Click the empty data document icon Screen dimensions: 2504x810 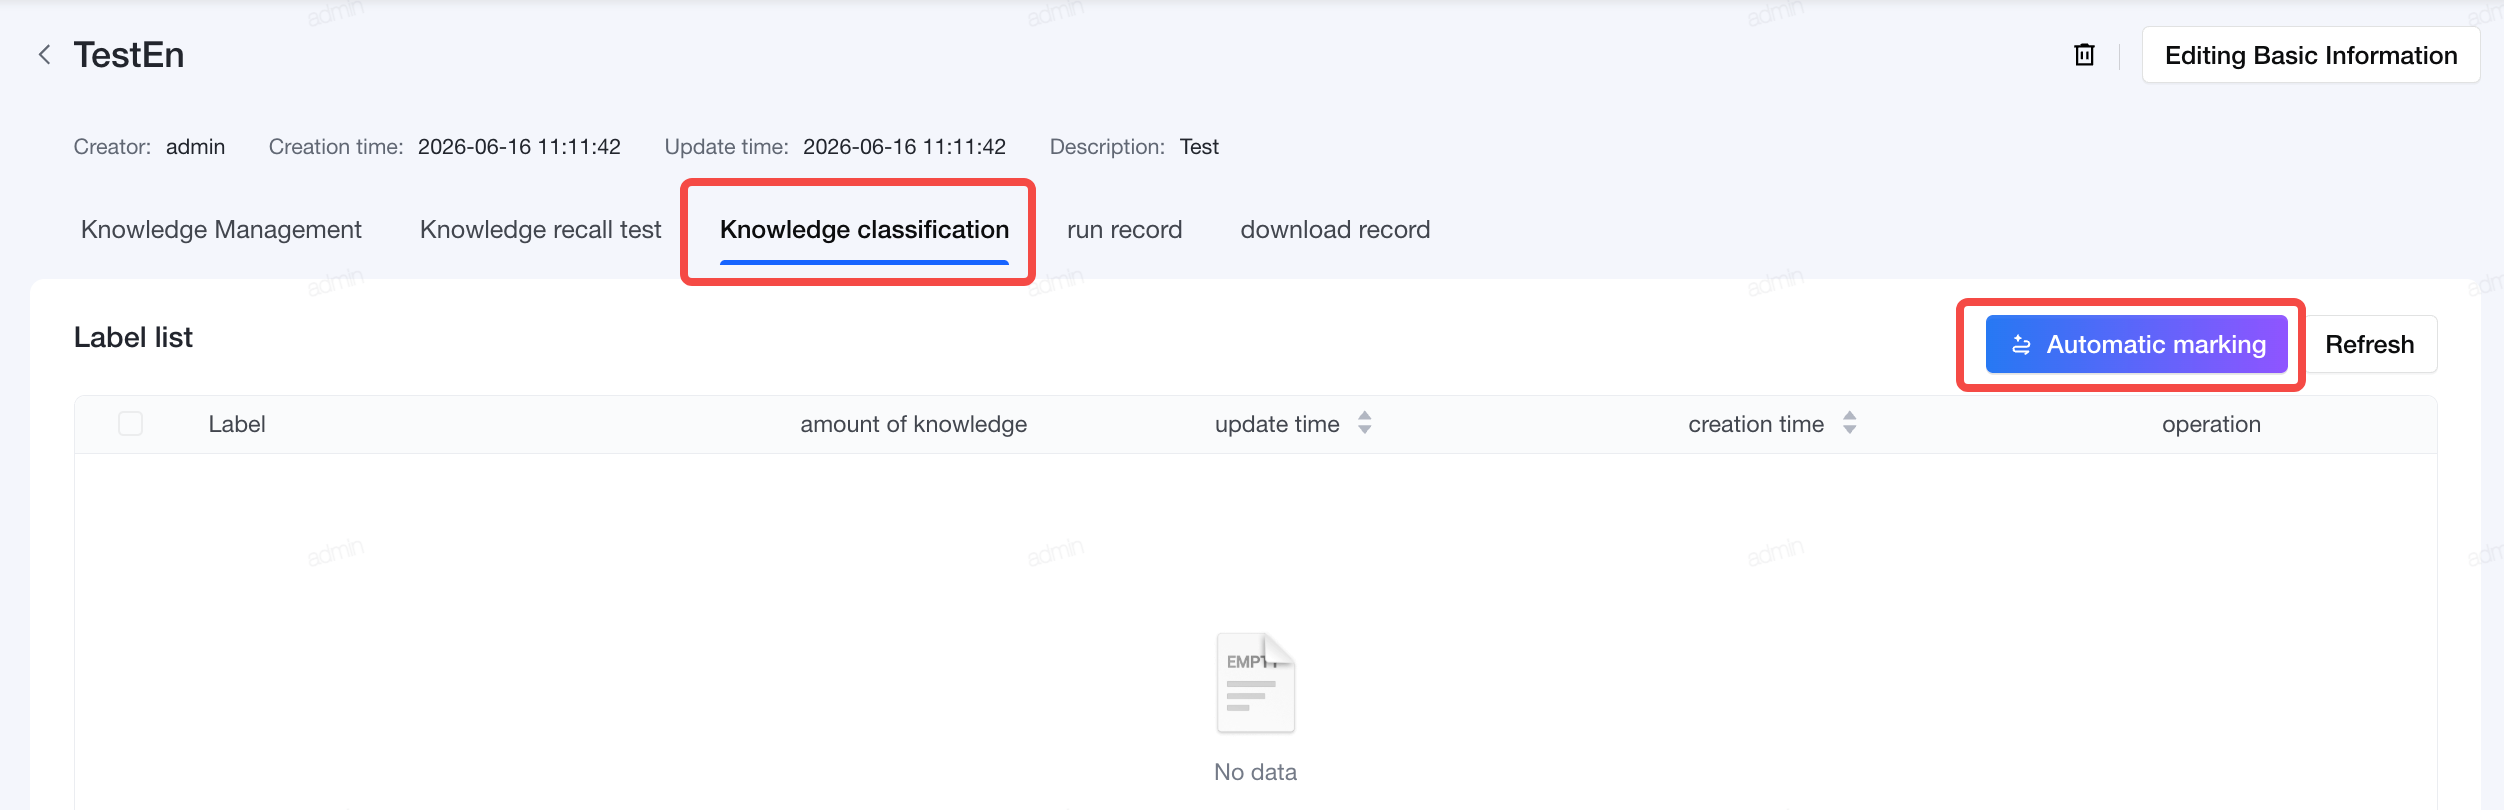1255,683
